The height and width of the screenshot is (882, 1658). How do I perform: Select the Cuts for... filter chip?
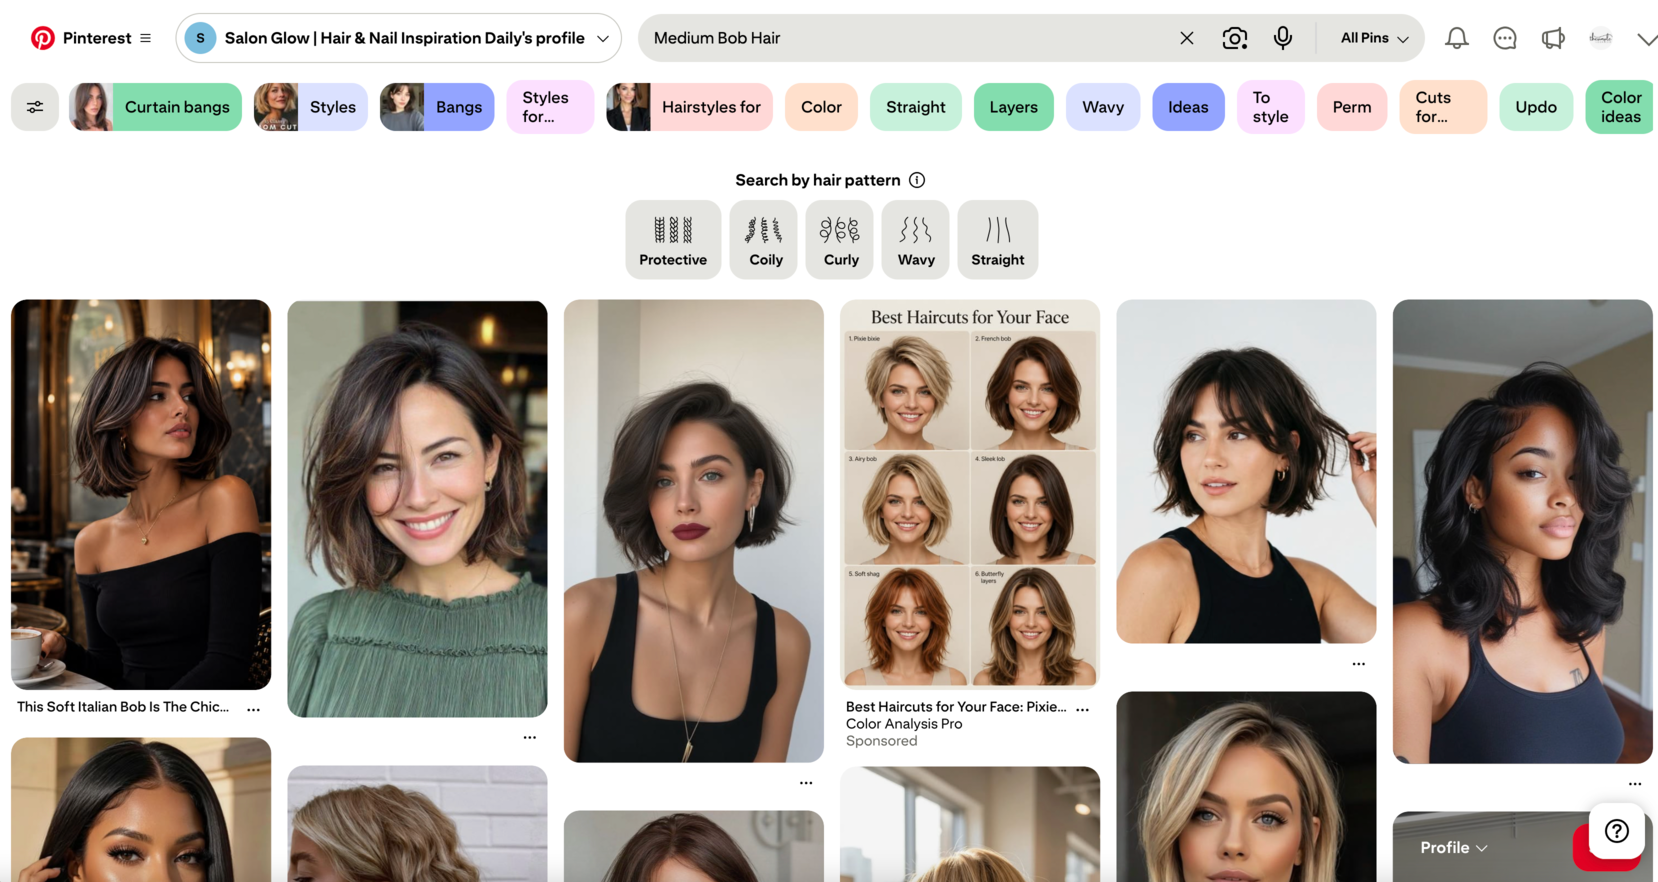(x=1443, y=107)
